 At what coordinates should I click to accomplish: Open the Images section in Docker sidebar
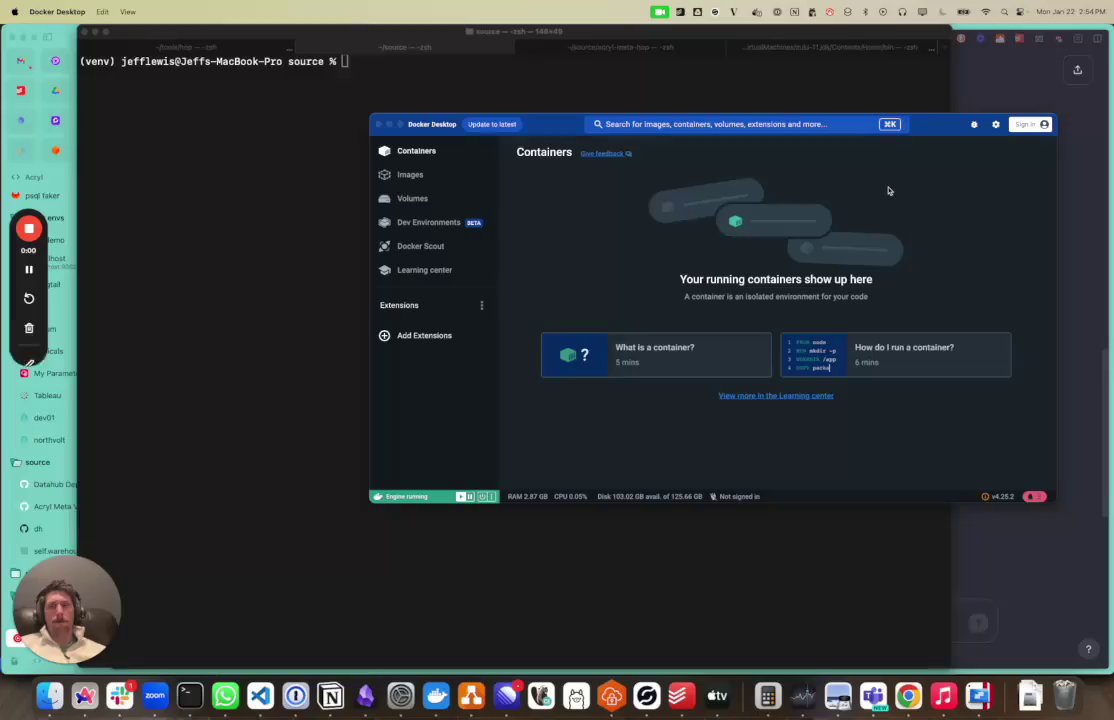[409, 175]
